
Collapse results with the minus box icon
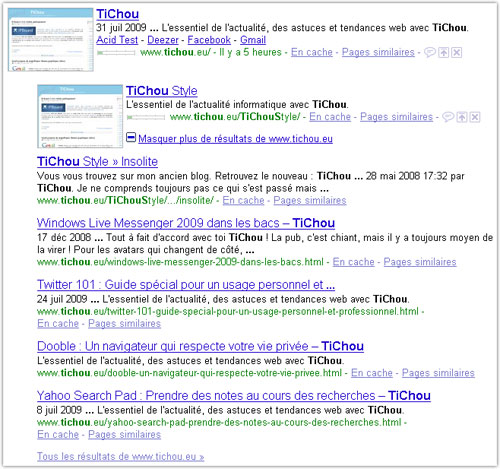point(131,137)
